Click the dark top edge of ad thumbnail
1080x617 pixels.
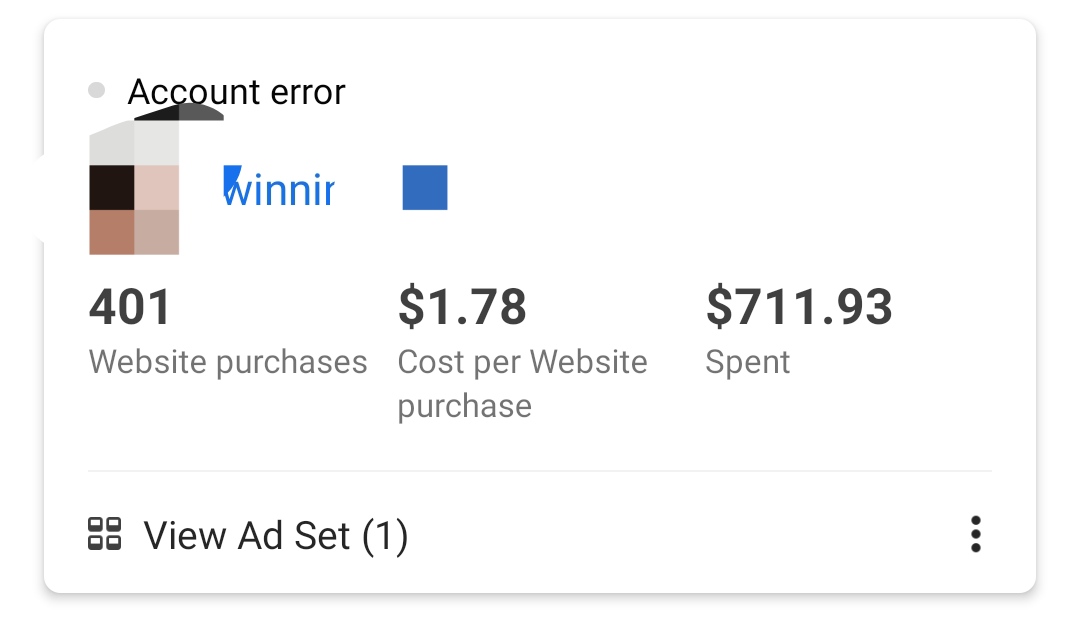pos(178,112)
